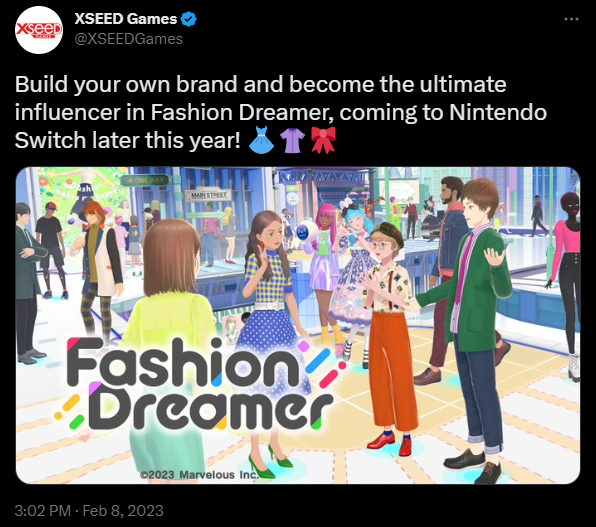Click the purple shirt emoji
The width and height of the screenshot is (596, 527).
tap(292, 140)
